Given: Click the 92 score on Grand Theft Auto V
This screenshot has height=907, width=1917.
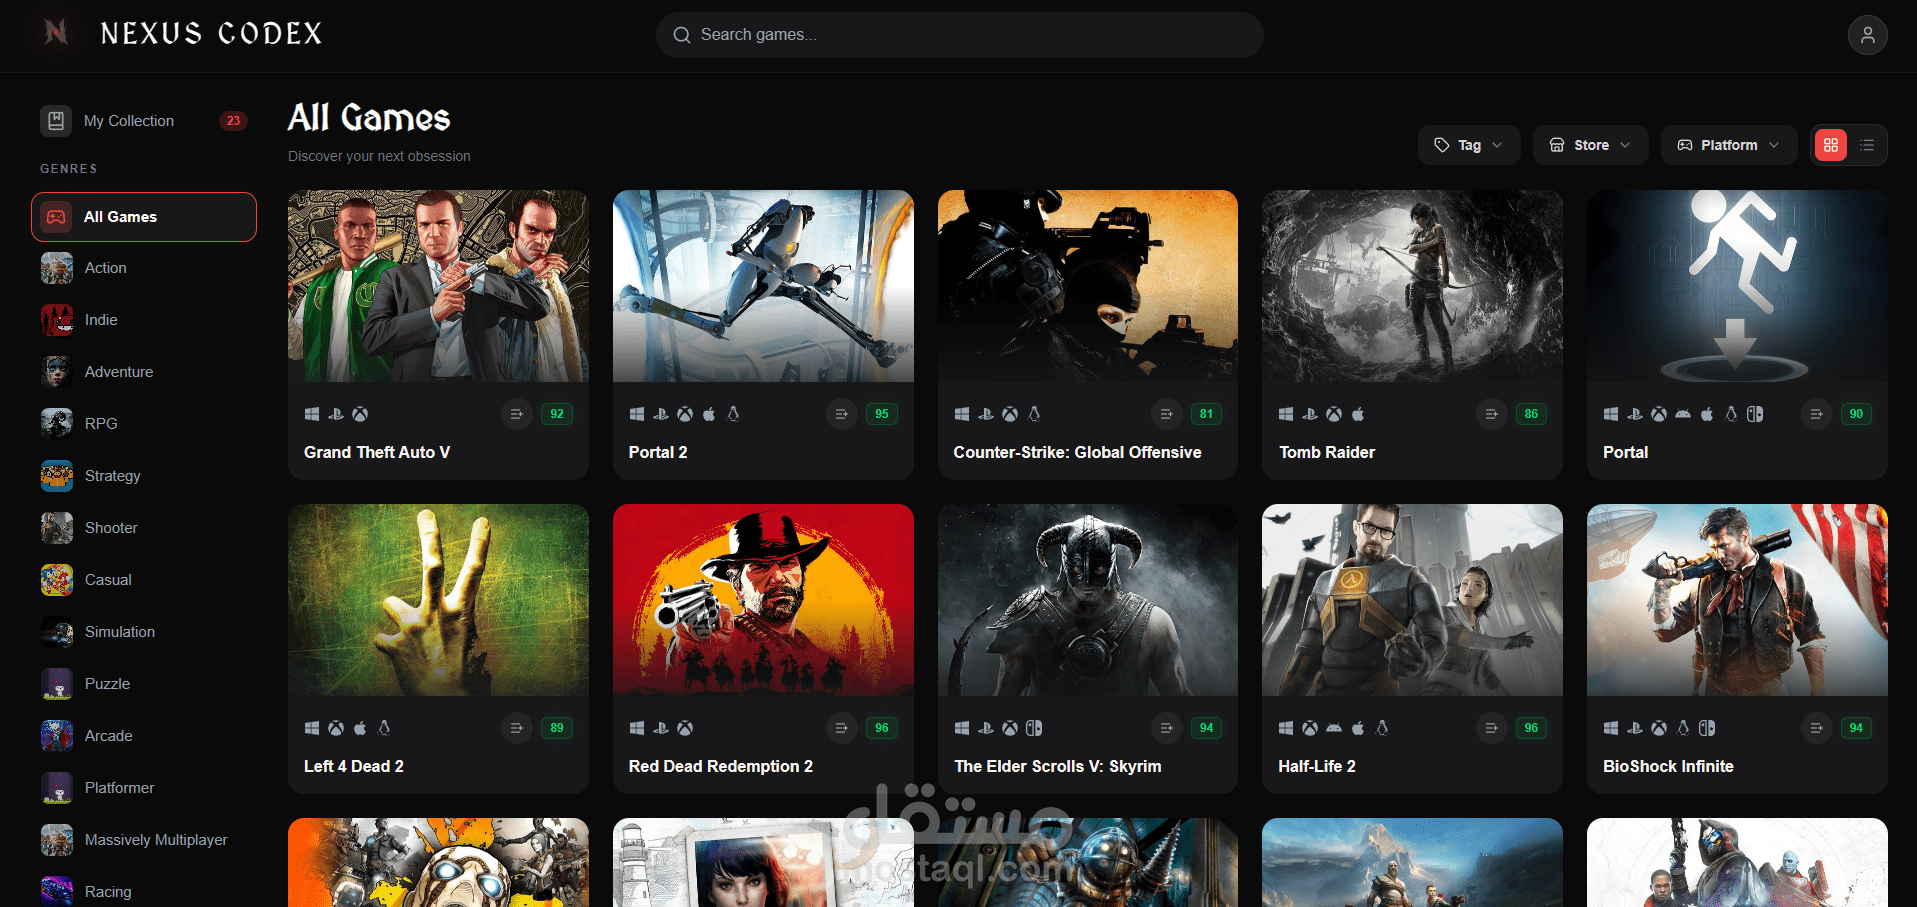Looking at the screenshot, I should tap(557, 414).
